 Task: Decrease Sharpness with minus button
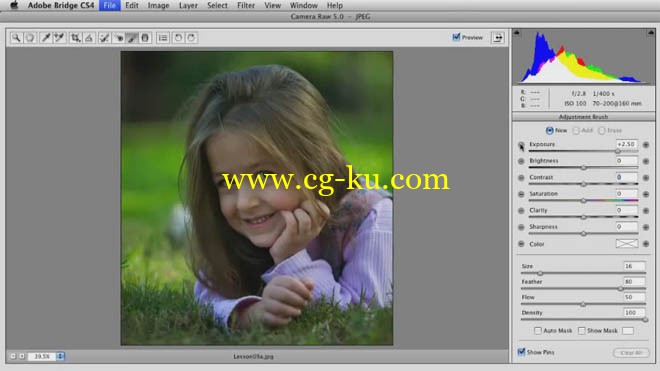(521, 227)
